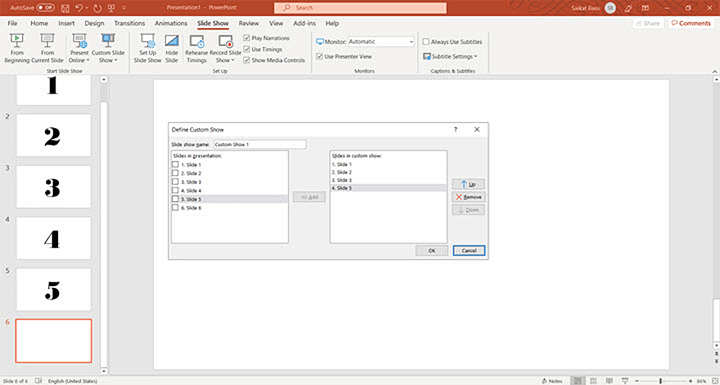Click the zoom slider handle
The width and height of the screenshot is (720, 385).
[660, 381]
